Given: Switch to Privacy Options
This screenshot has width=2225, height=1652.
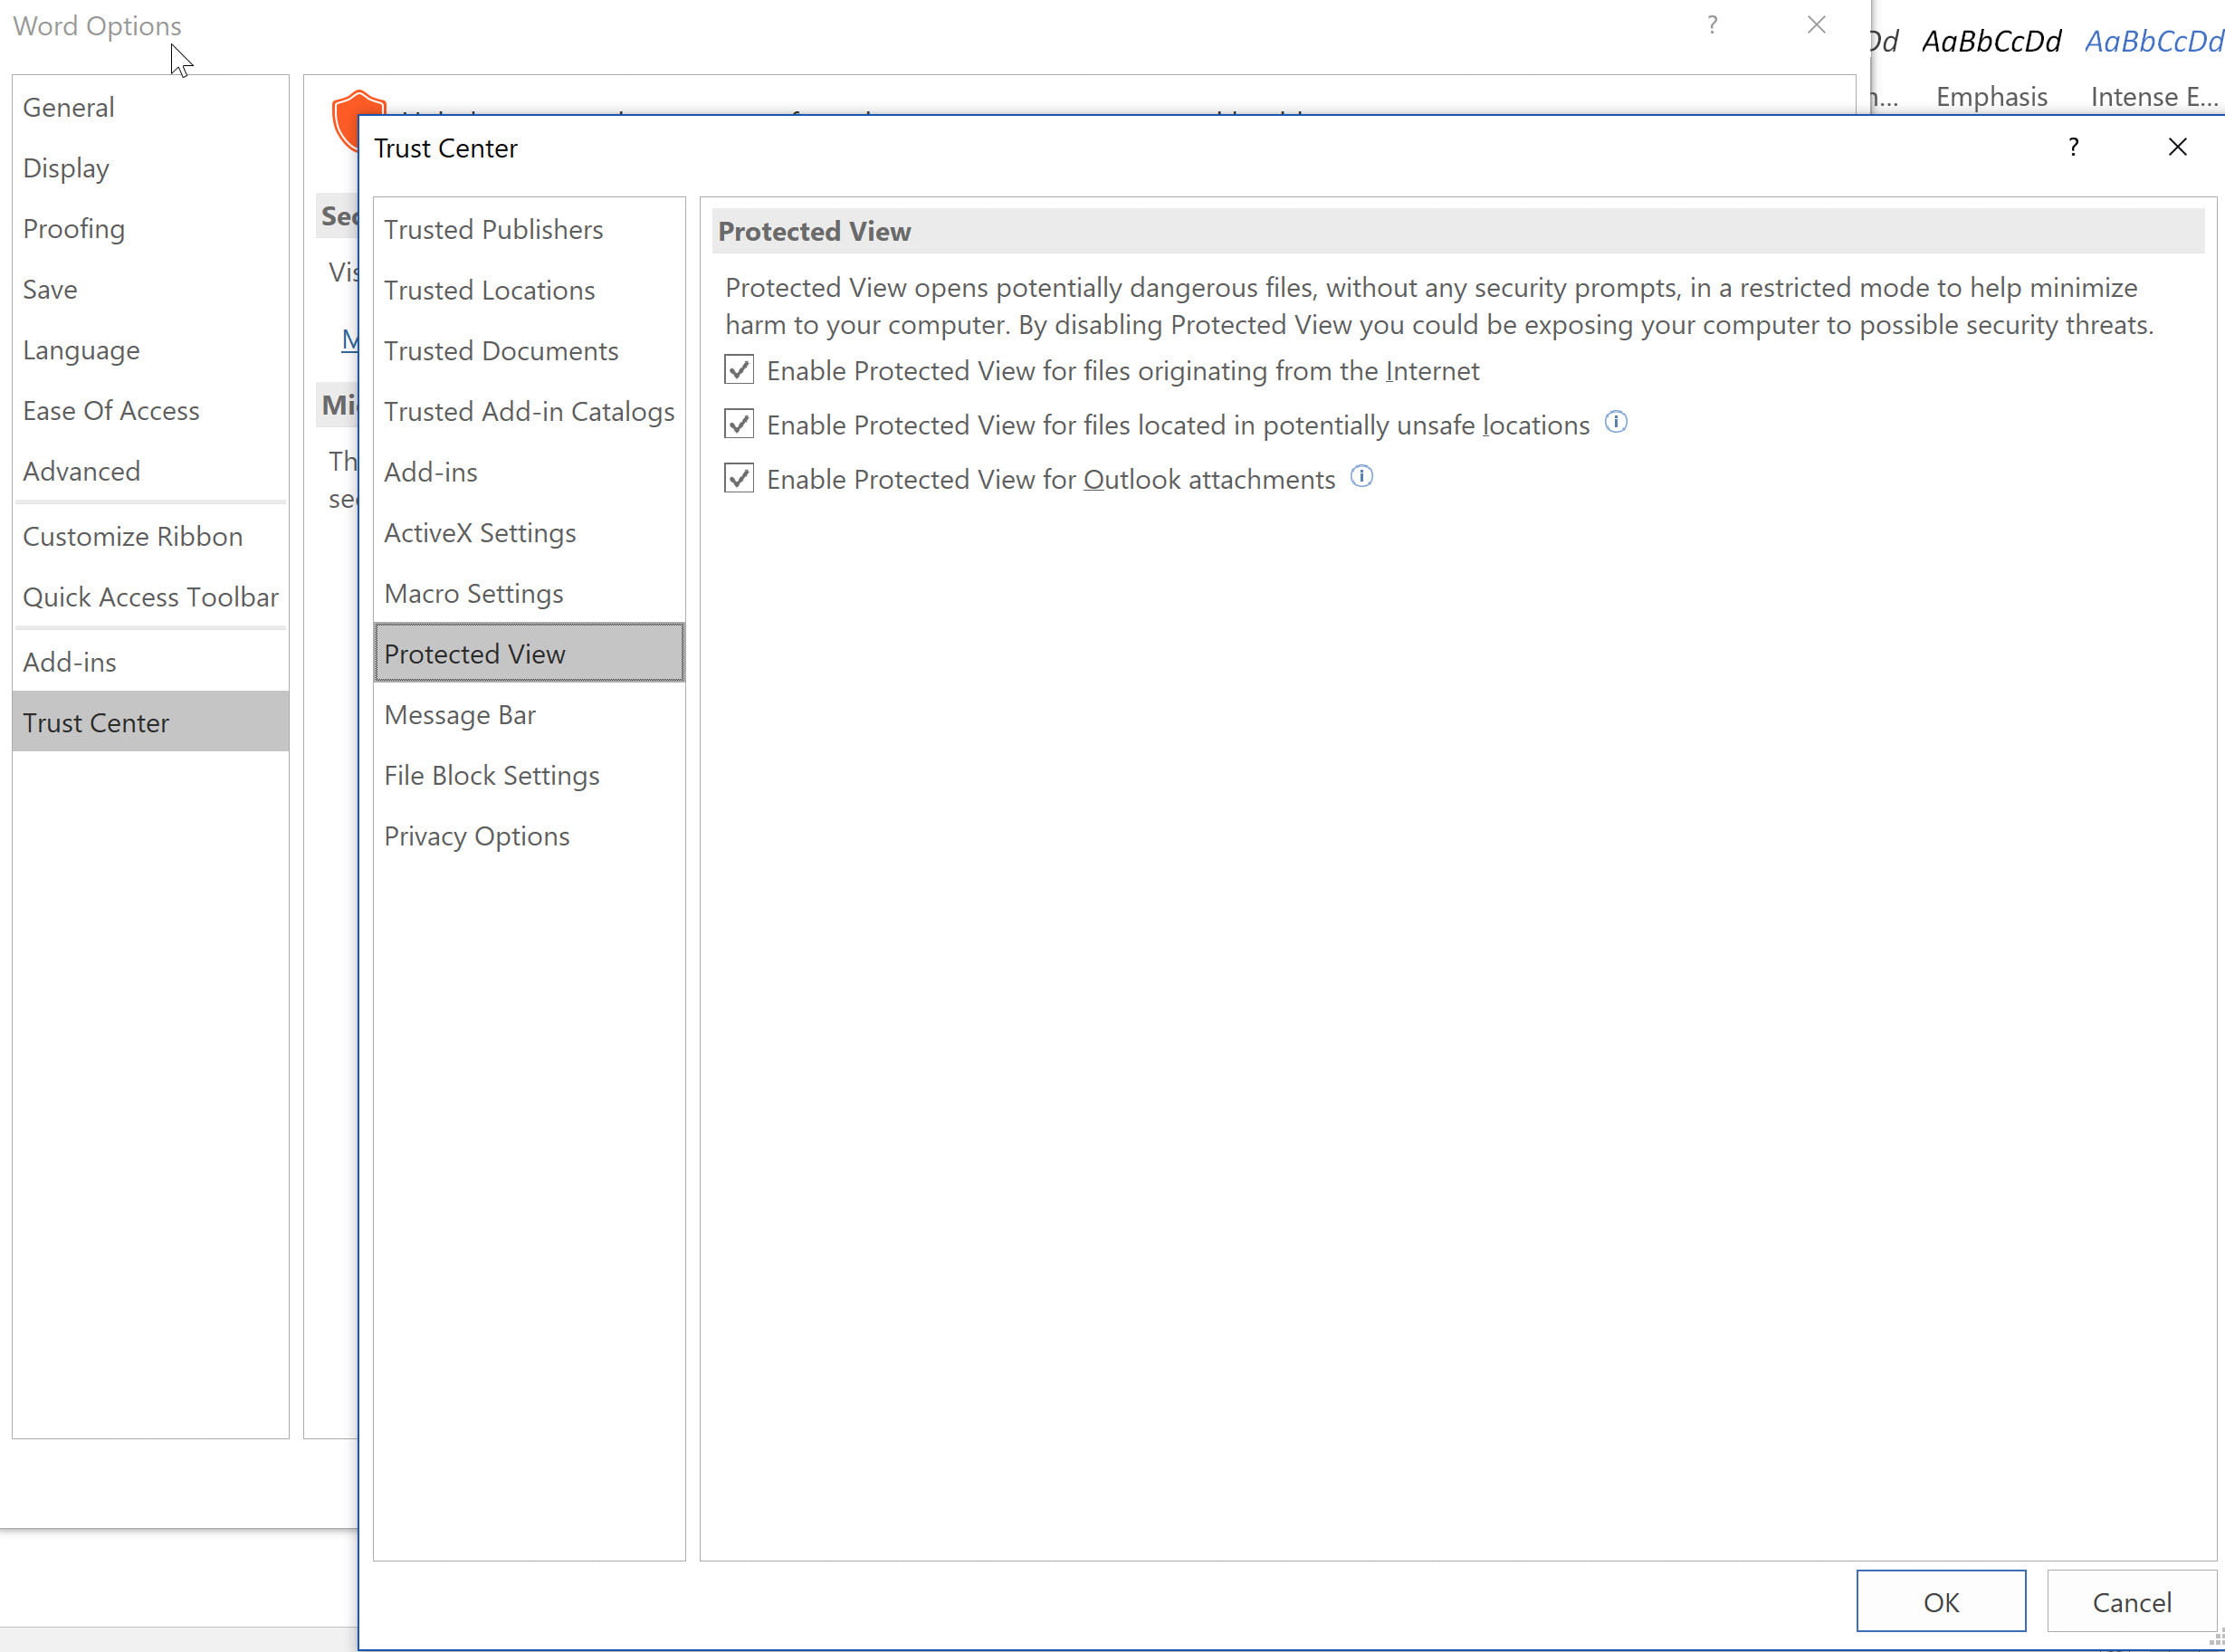Looking at the screenshot, I should tap(476, 836).
